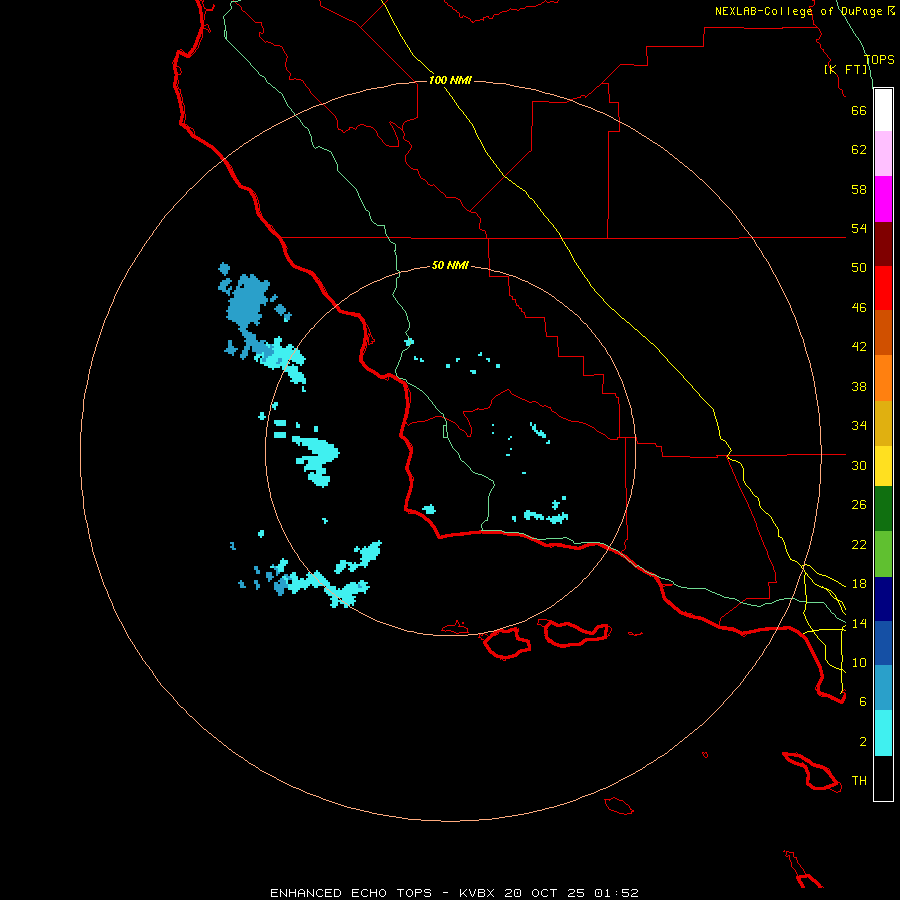Click the "42" scale value
This screenshot has width=900, height=900.
coord(859,347)
